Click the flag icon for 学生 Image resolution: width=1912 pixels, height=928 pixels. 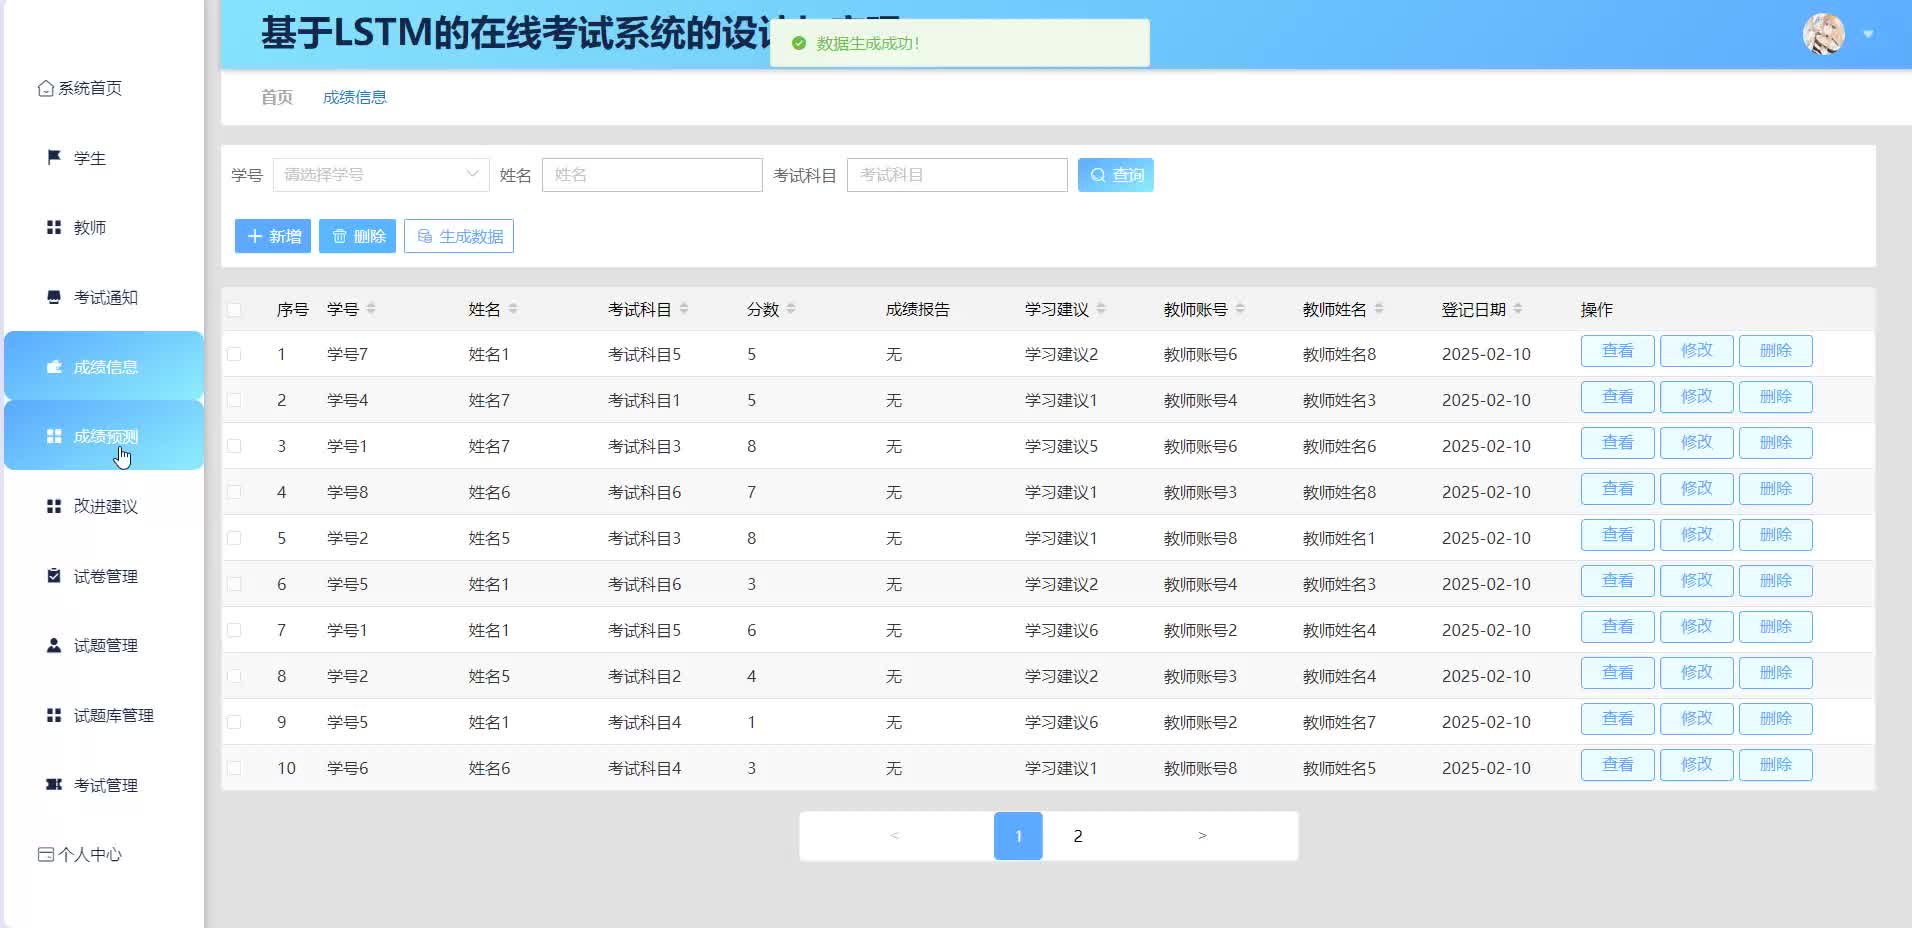[x=54, y=157]
